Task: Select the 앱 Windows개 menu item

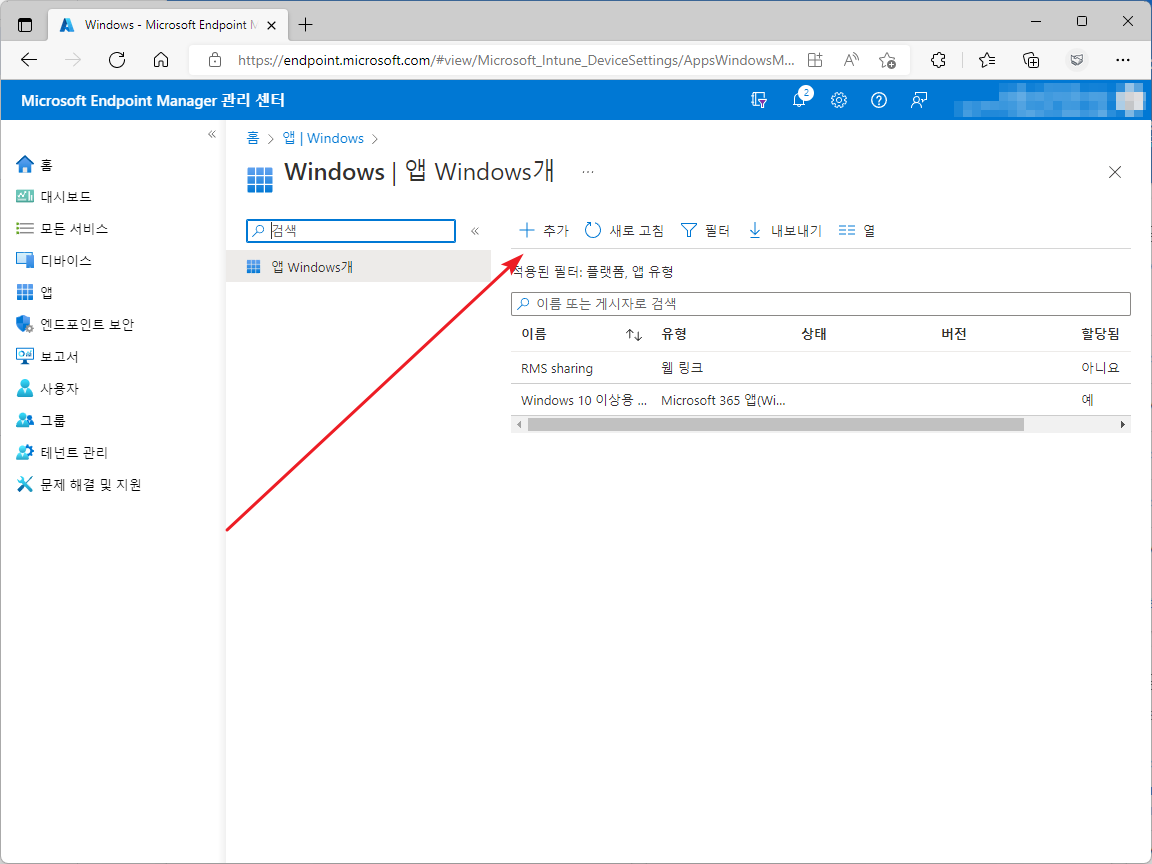Action: click(x=359, y=267)
